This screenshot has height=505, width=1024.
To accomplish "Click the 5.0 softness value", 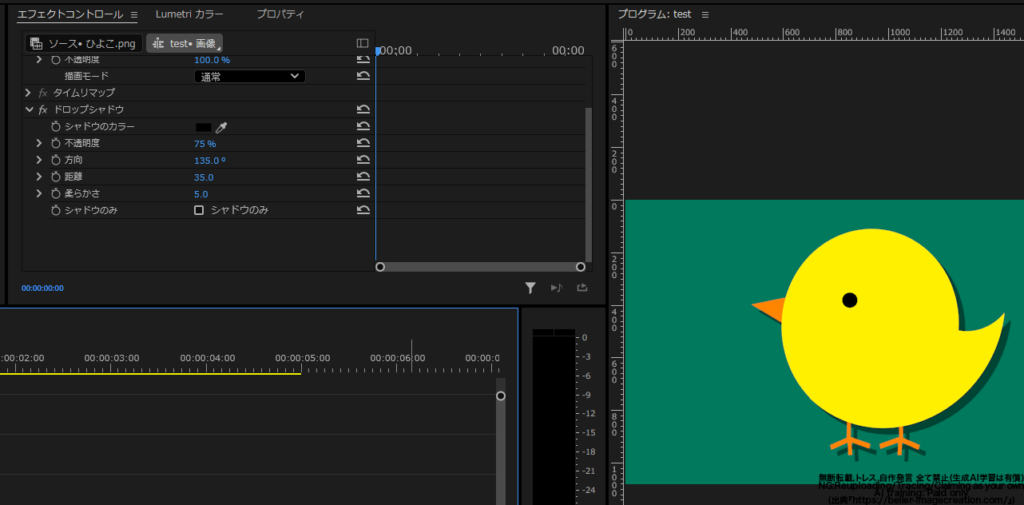I will coord(201,194).
